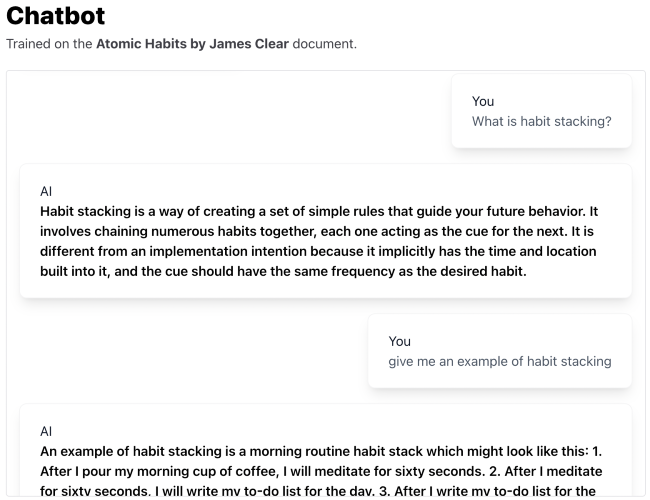The height and width of the screenshot is (500, 650).
Task: Click the Chatbot page heading
Action: (56, 16)
